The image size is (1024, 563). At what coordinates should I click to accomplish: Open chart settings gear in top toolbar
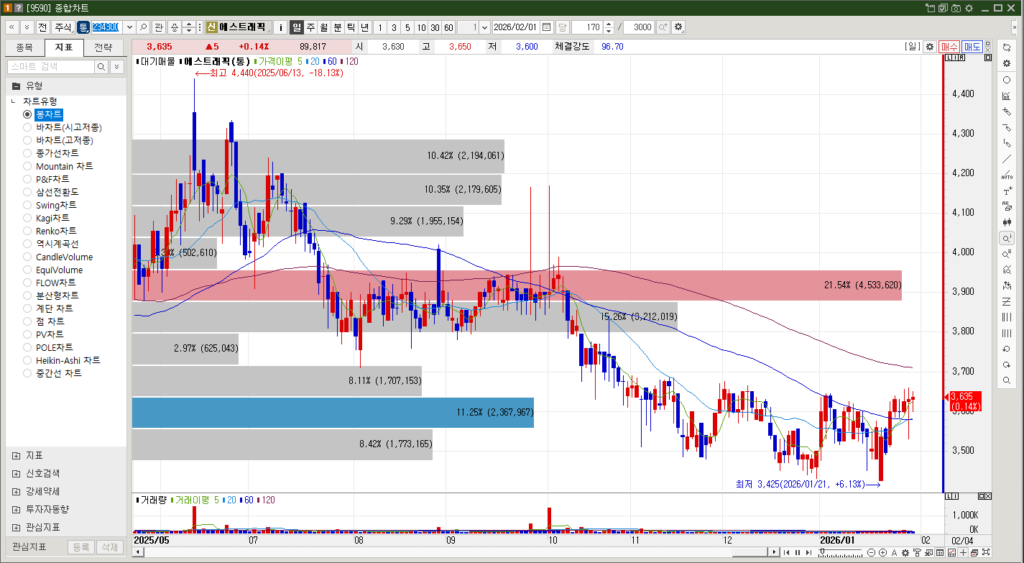point(679,26)
